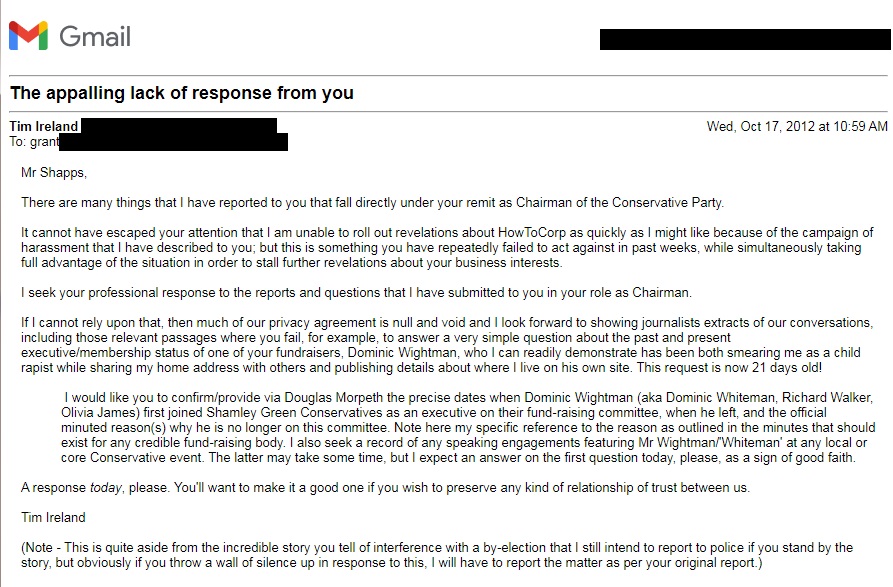Click the Gmail envelope logo icon

pos(28,37)
